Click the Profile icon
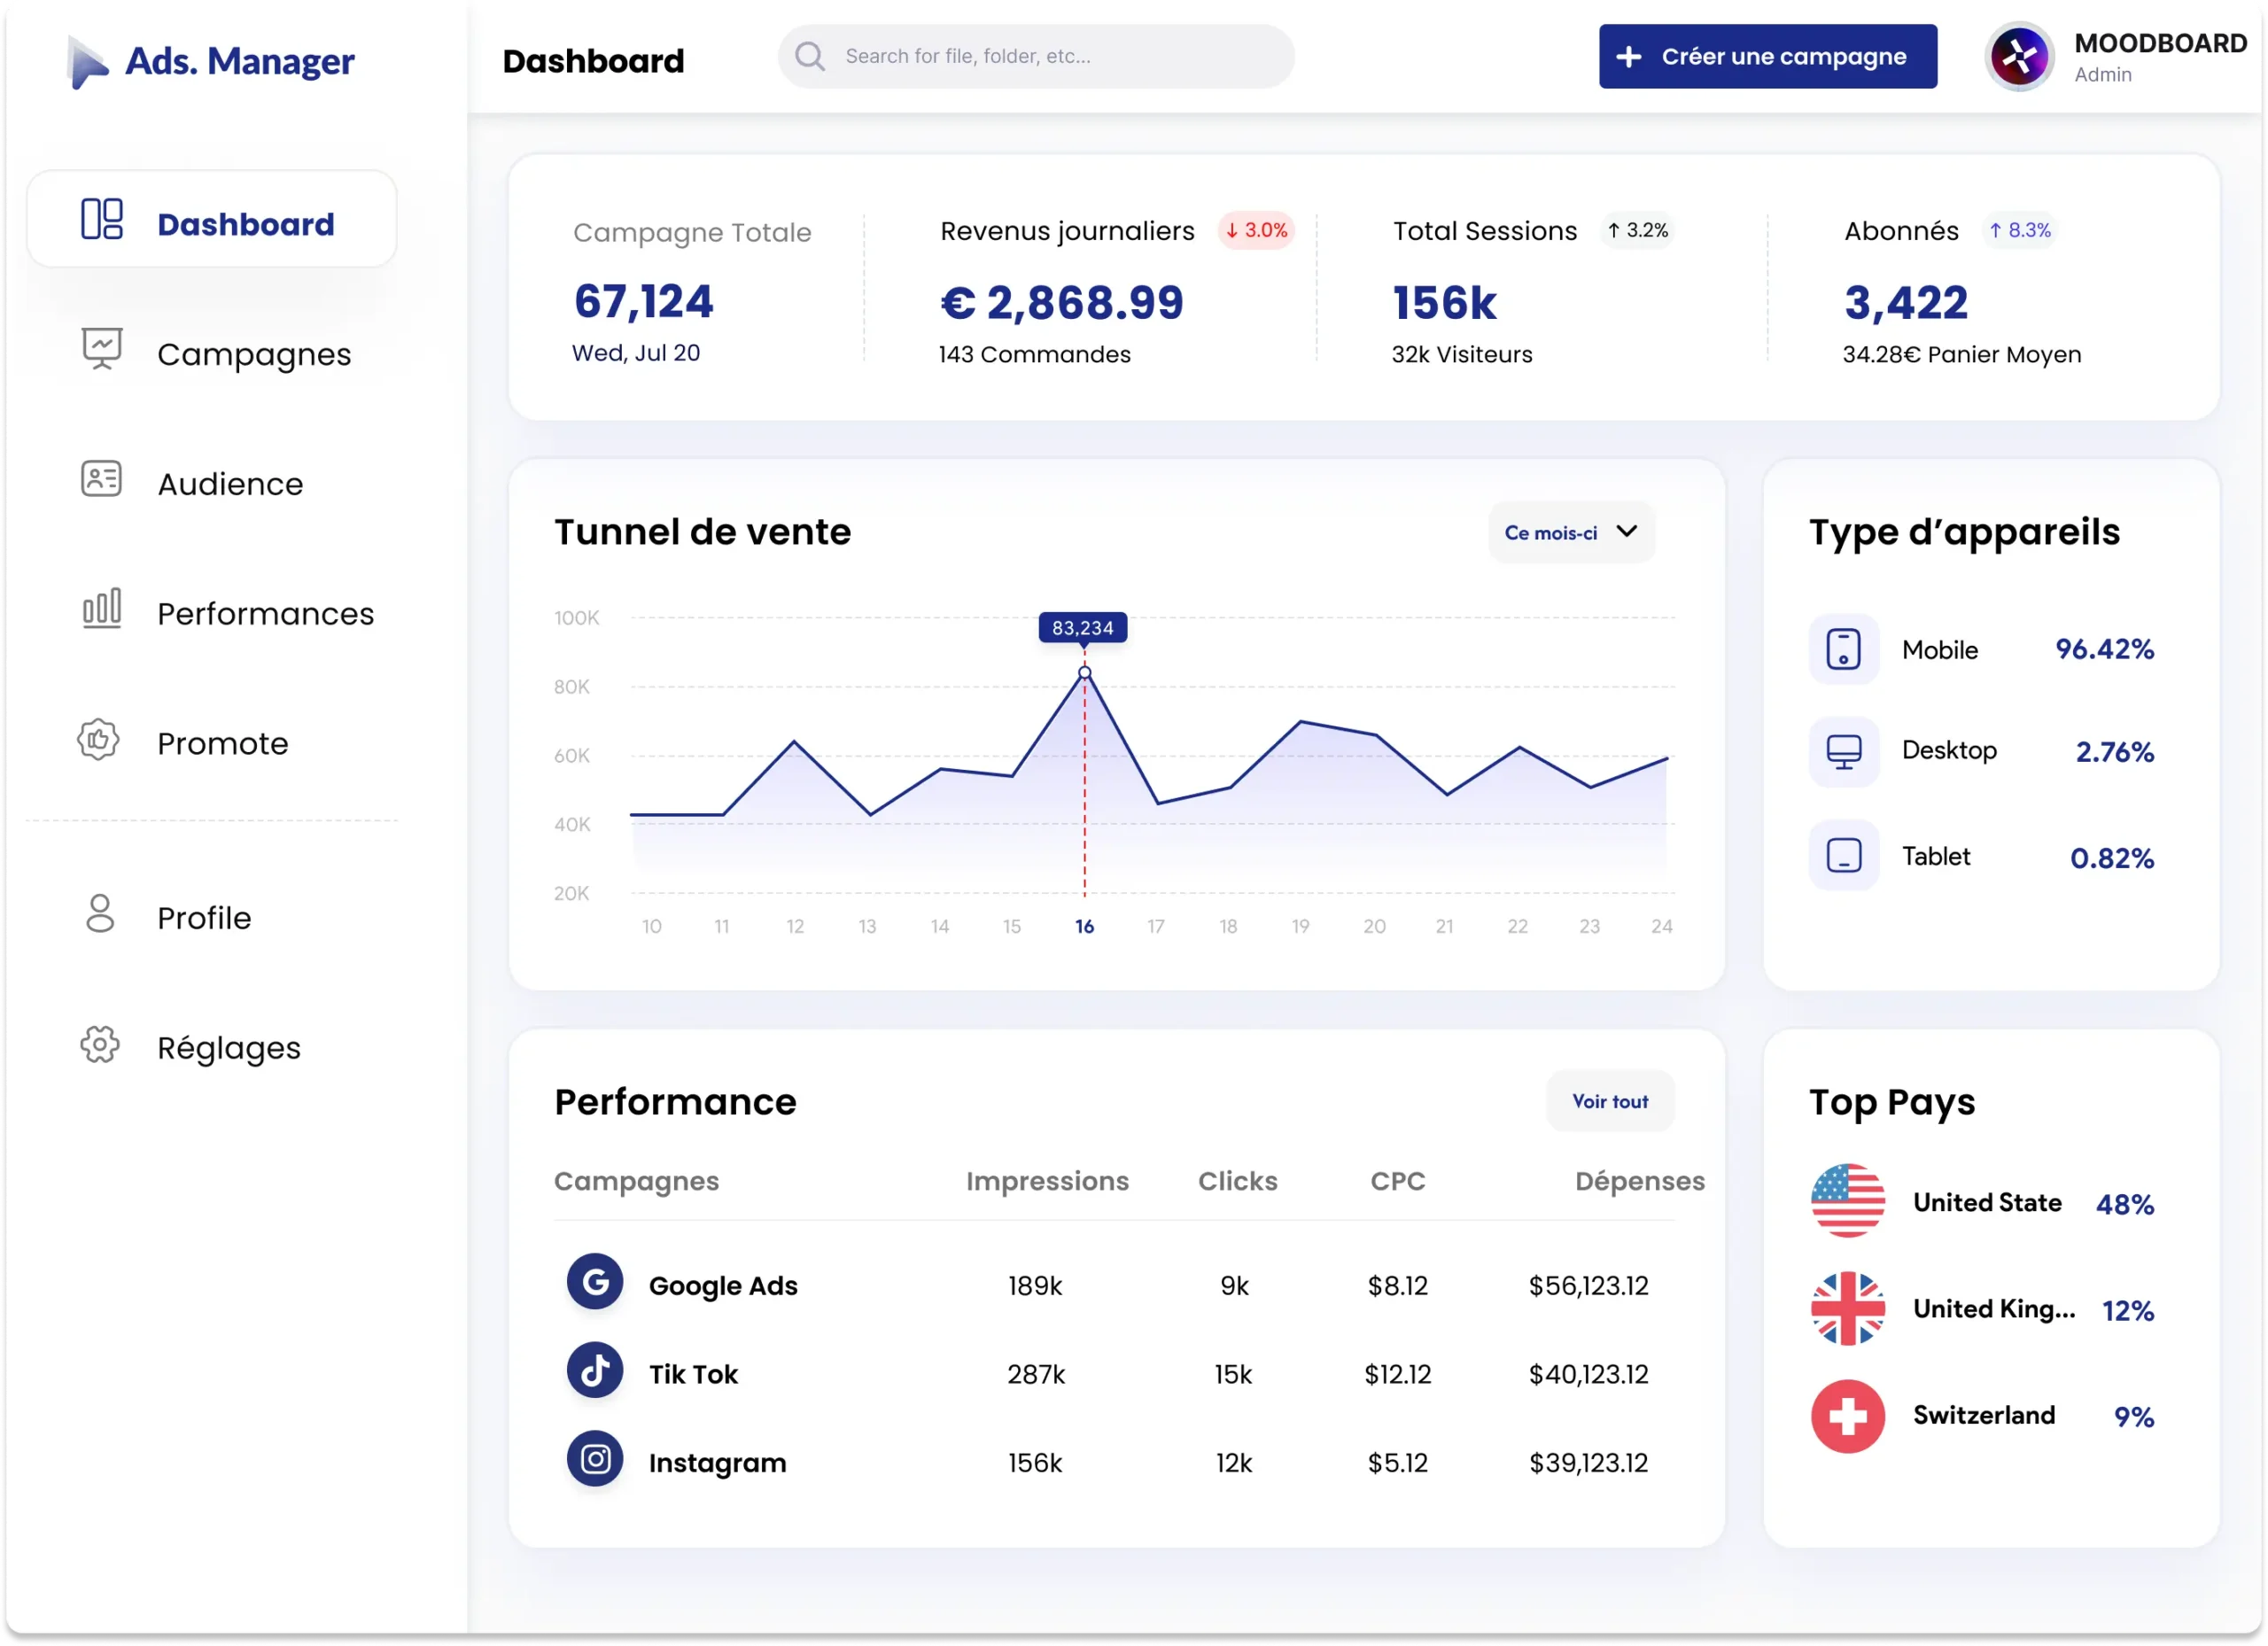2268x1646 pixels. [x=99, y=913]
